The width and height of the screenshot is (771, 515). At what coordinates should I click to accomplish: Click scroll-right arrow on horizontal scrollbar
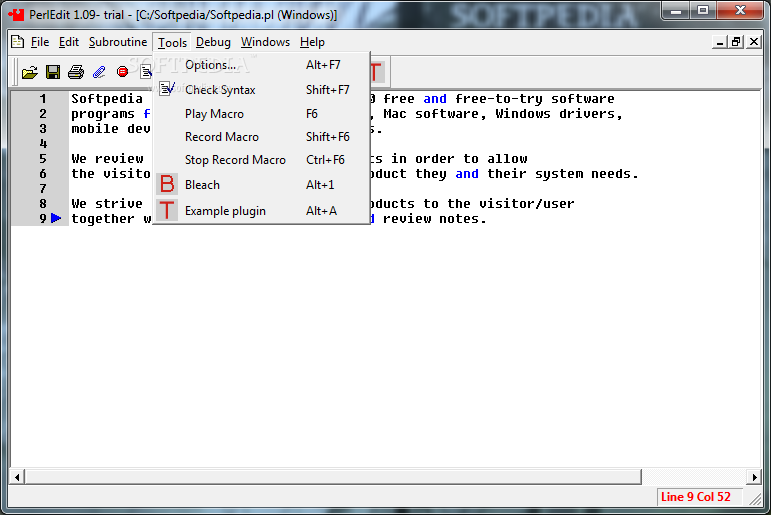coord(754,477)
